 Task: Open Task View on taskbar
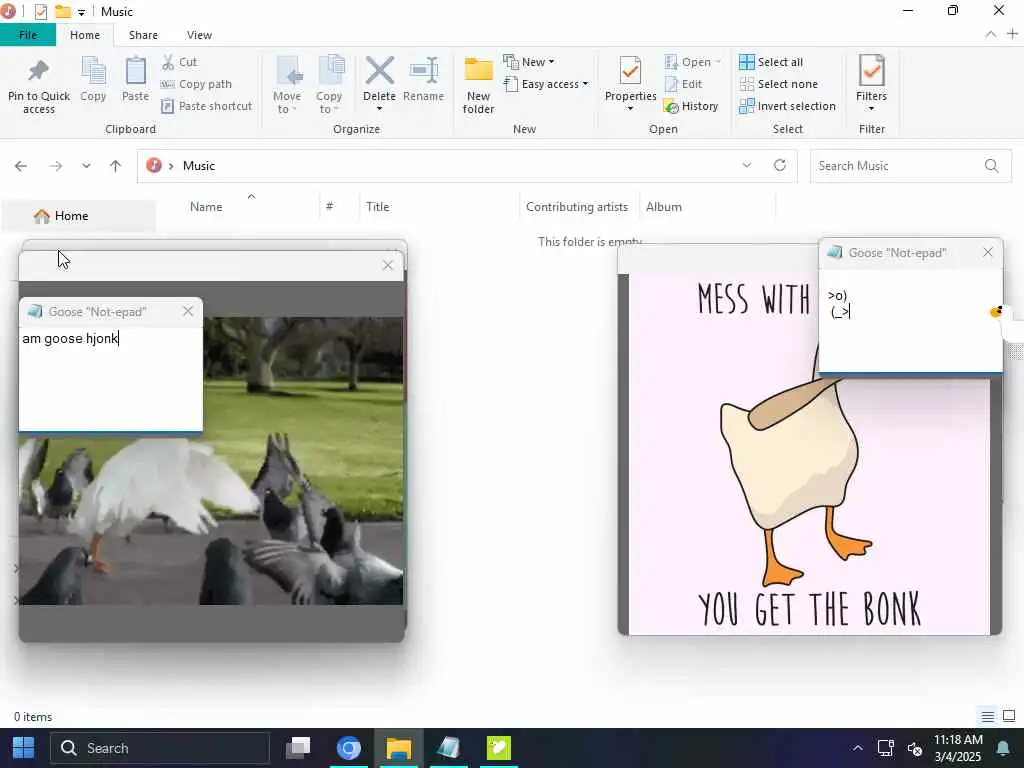[x=298, y=748]
